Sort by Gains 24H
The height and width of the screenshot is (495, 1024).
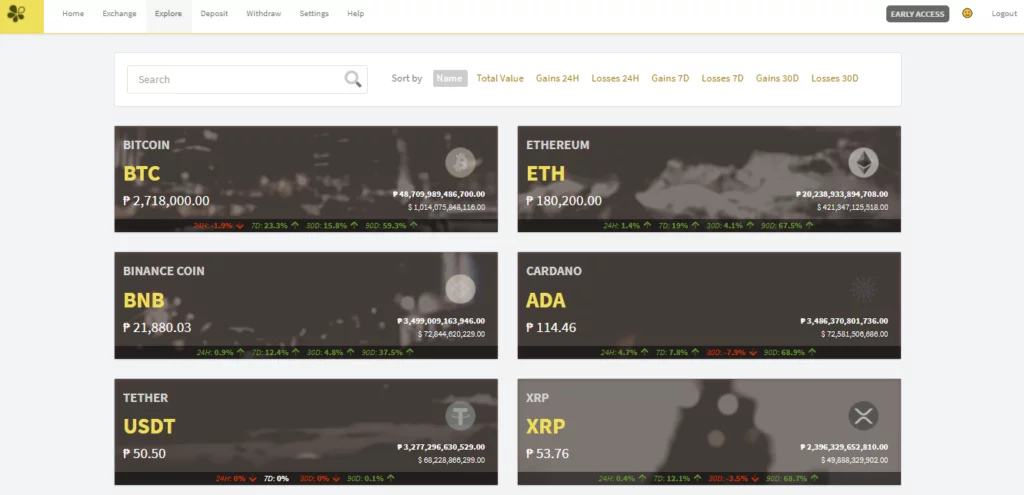(558, 78)
